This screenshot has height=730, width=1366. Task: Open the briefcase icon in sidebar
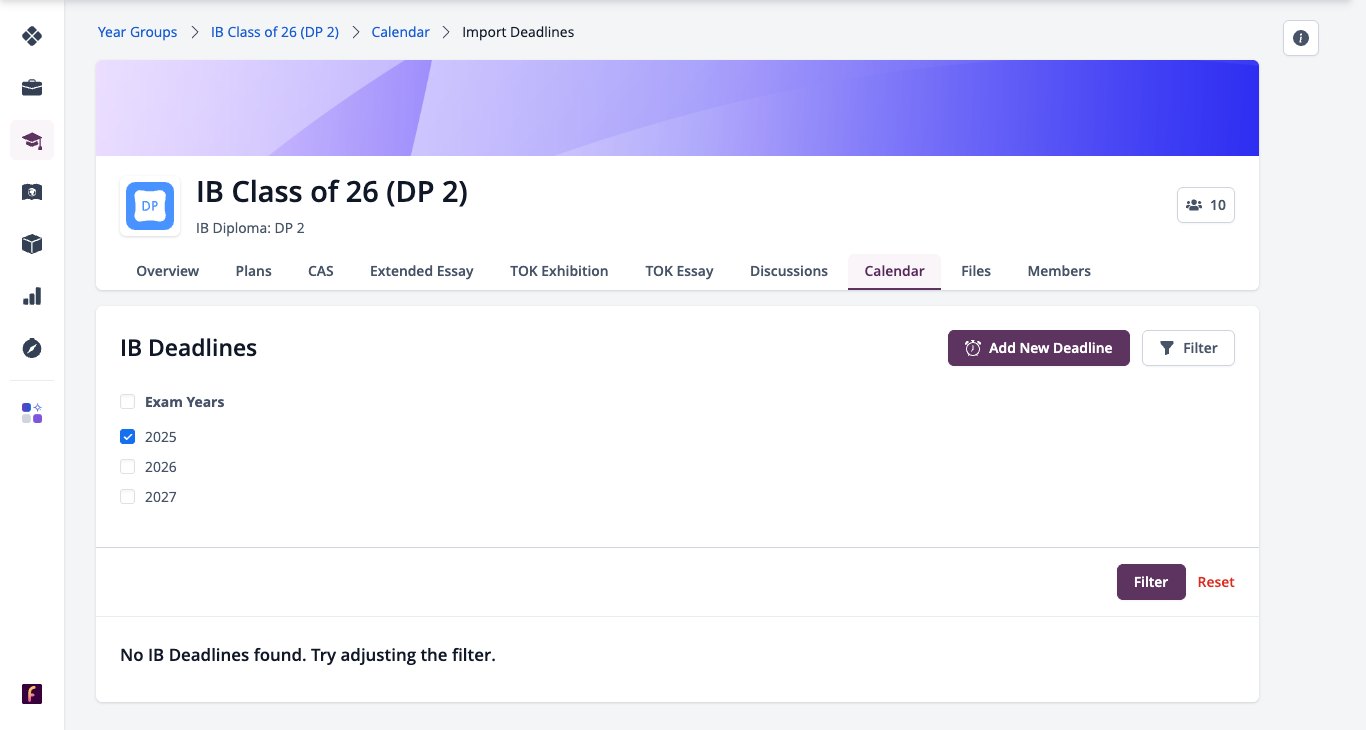[x=32, y=88]
